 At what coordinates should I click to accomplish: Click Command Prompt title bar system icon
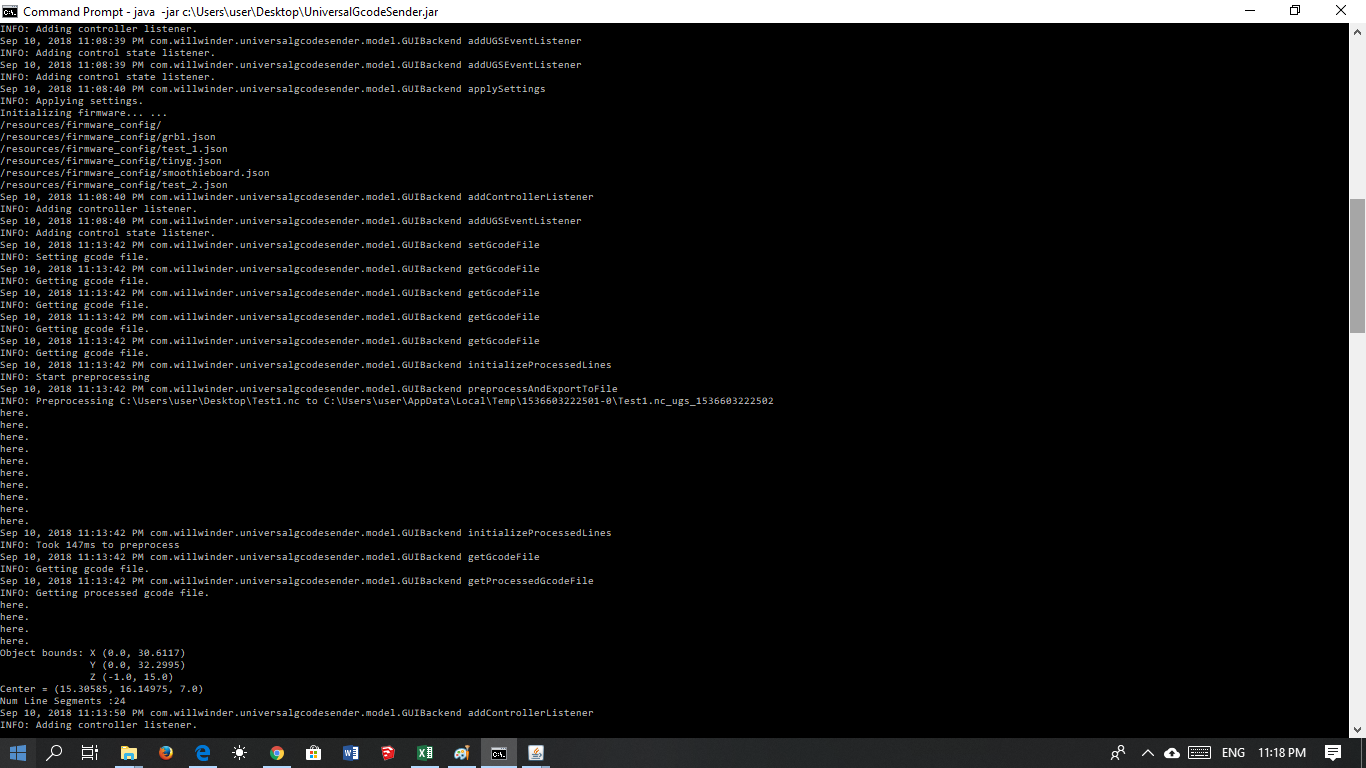pos(9,11)
